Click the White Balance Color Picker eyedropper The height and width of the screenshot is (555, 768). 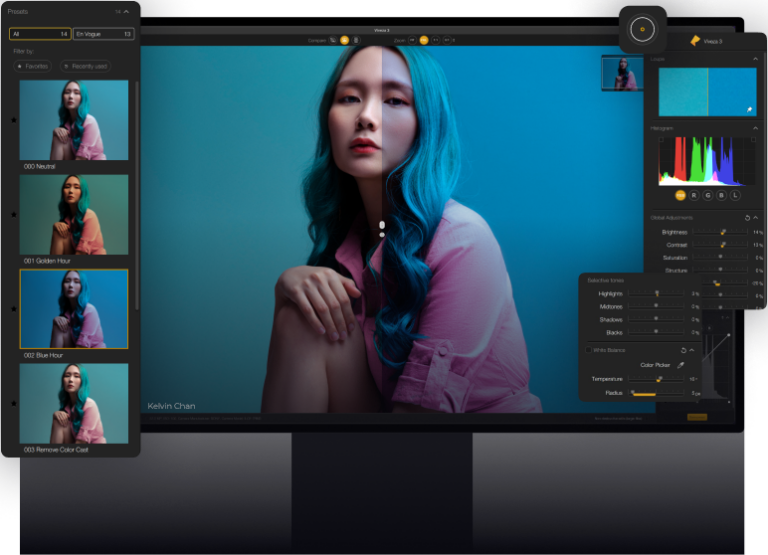(x=681, y=365)
